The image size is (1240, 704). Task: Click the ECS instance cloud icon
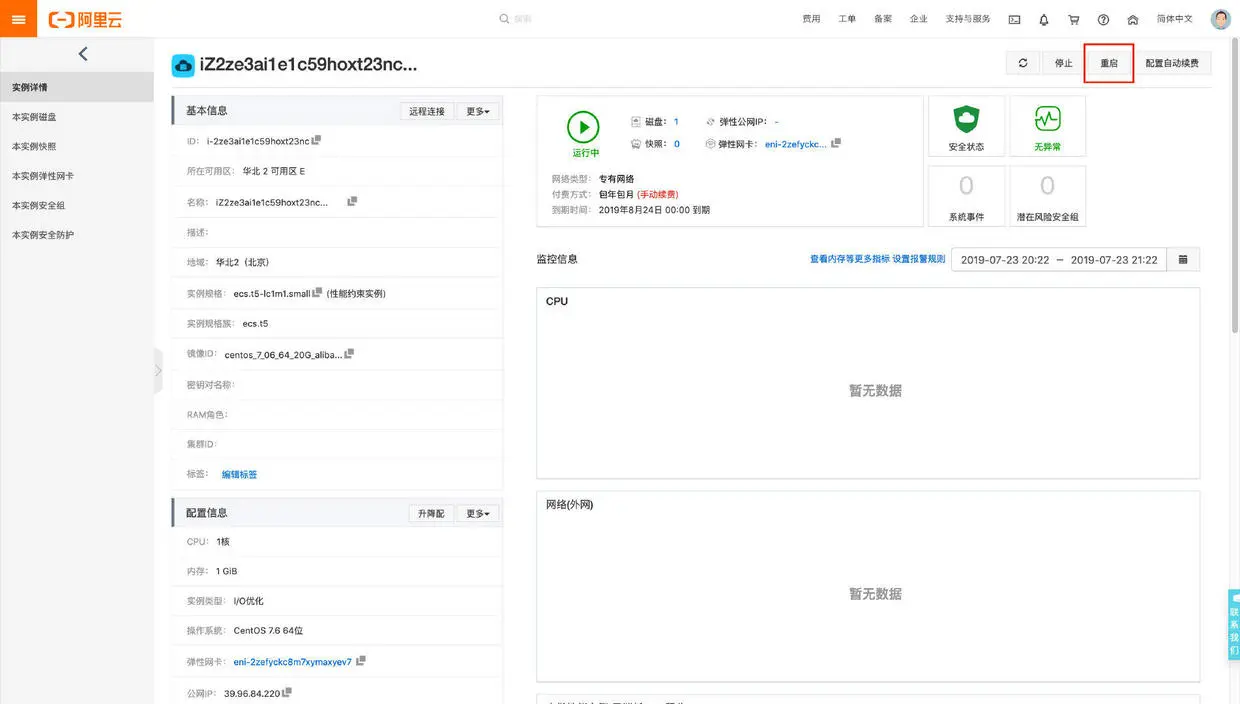pyautogui.click(x=183, y=65)
